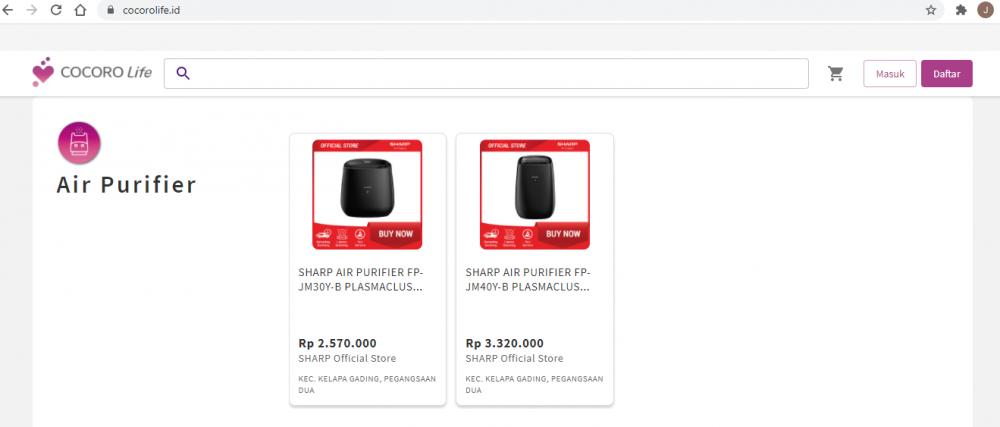This screenshot has width=1000, height=427.
Task: Open the FP-JM40Y-B product image
Action: click(534, 194)
